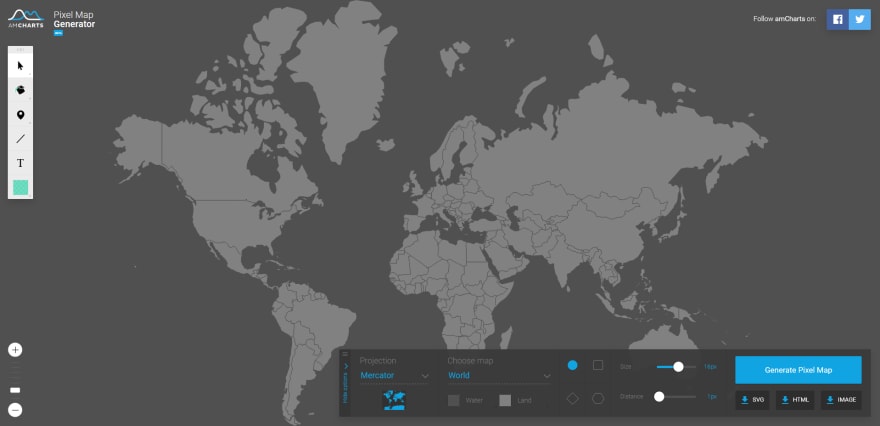Collapse panel via Hide options arrow

[345, 366]
